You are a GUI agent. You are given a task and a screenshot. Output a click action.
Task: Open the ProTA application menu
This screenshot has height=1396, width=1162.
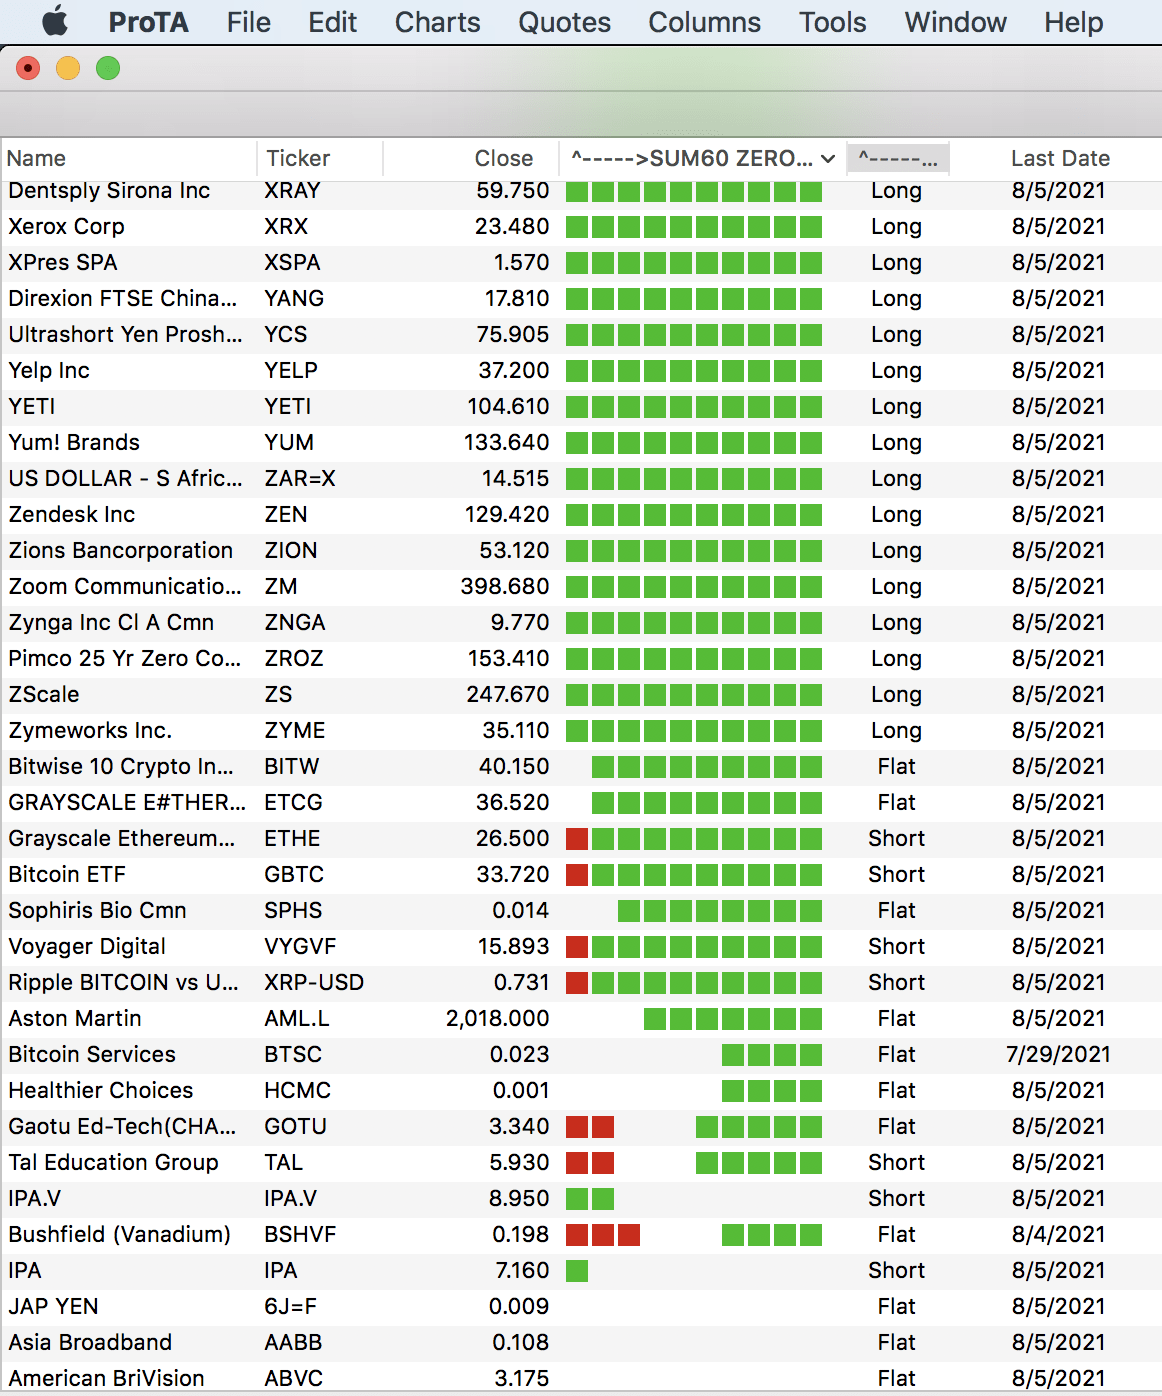point(148,22)
